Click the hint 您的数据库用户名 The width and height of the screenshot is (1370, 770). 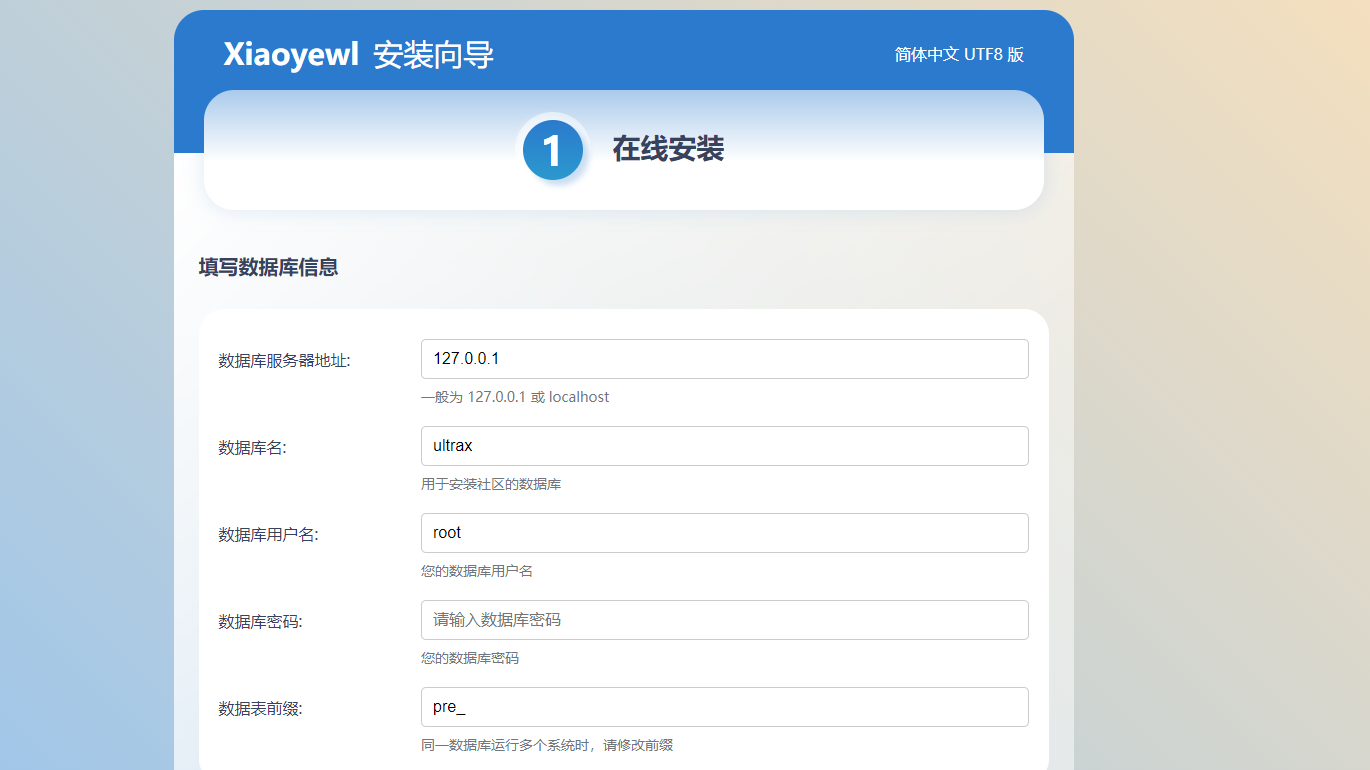coord(477,571)
